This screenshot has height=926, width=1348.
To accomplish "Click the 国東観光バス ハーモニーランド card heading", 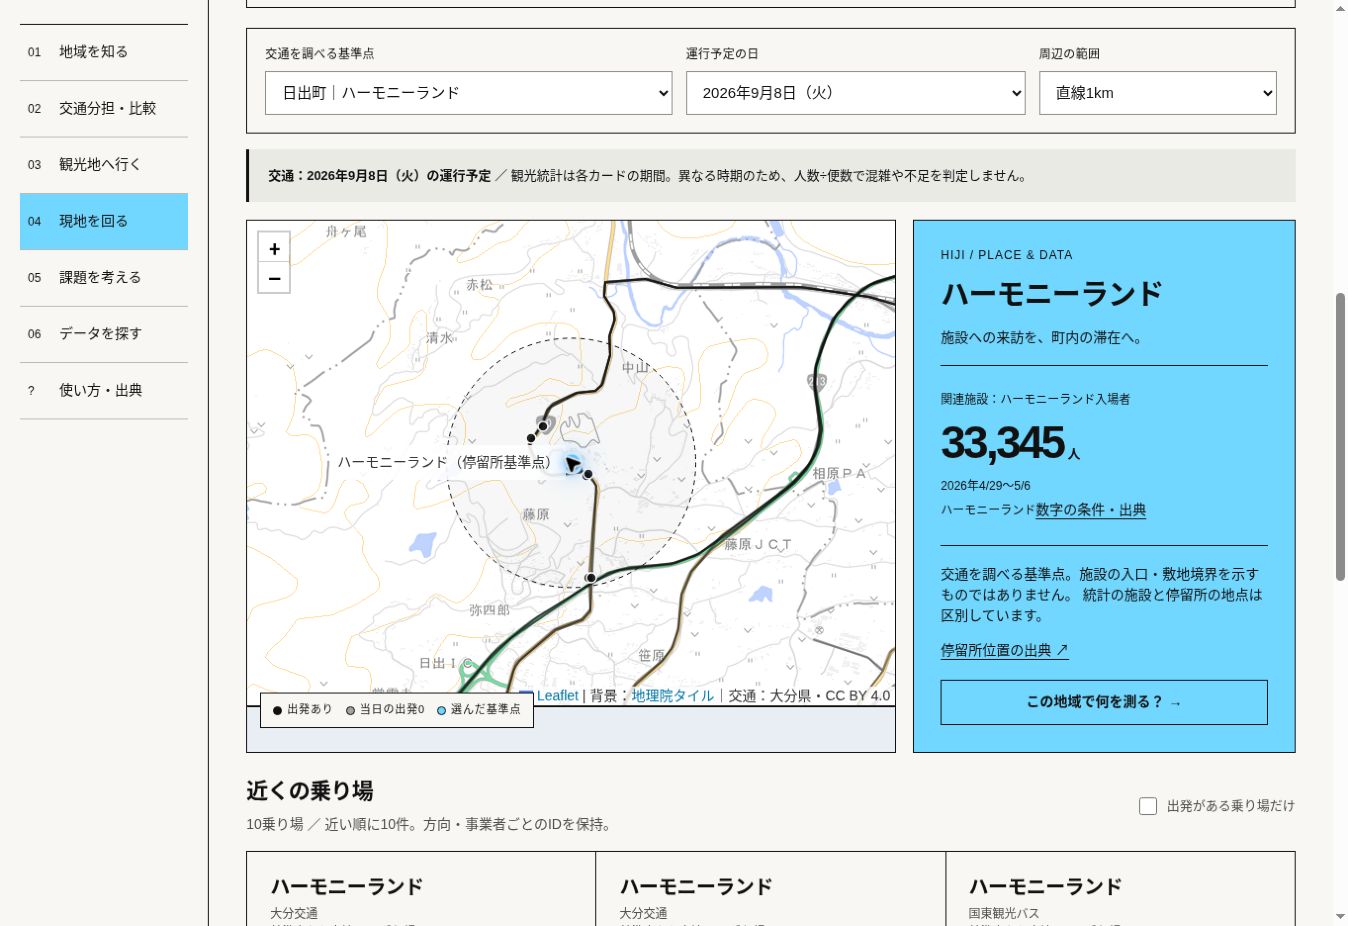I will (1046, 887).
